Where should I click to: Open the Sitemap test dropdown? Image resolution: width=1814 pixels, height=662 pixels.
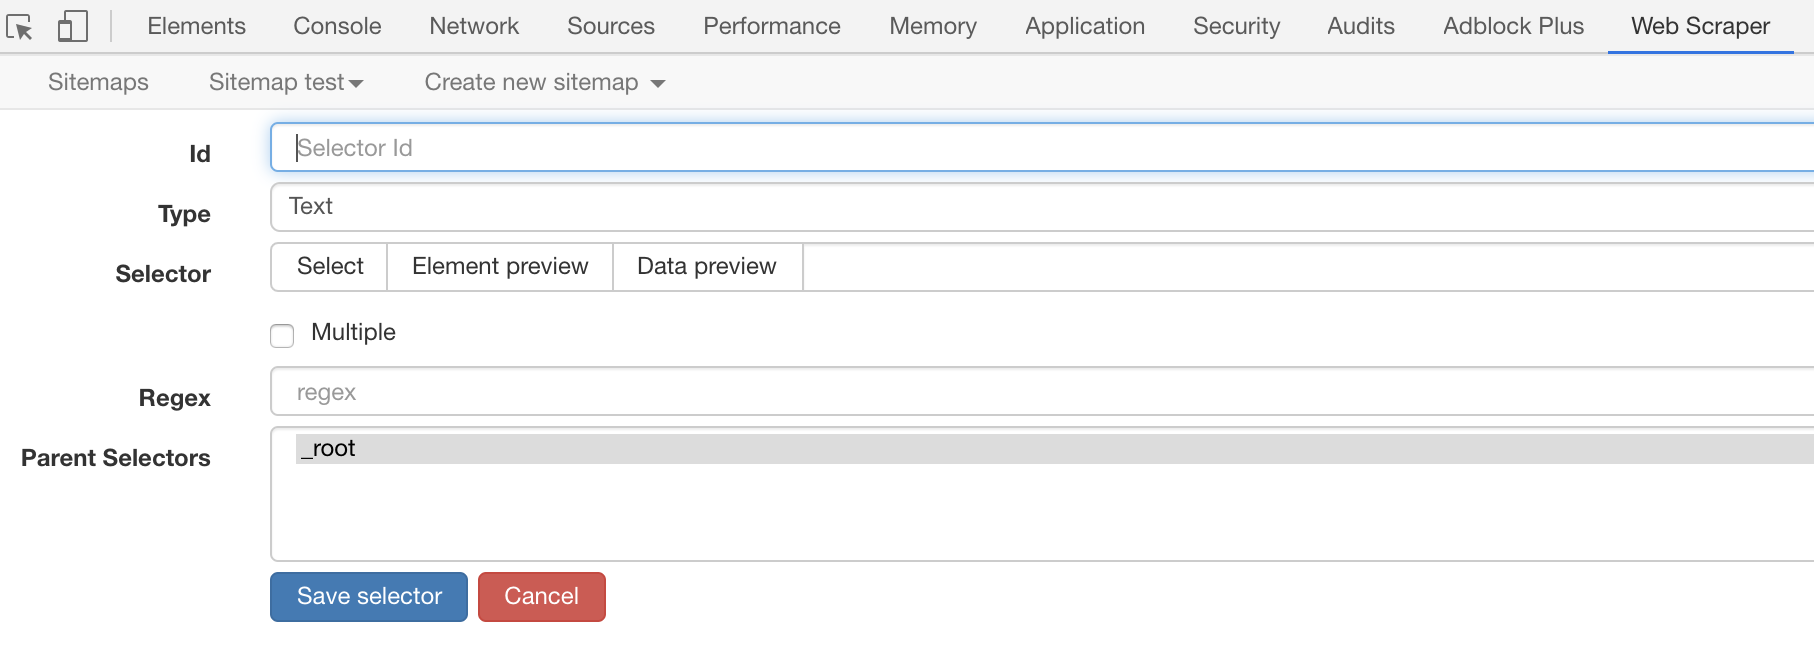[x=285, y=82]
